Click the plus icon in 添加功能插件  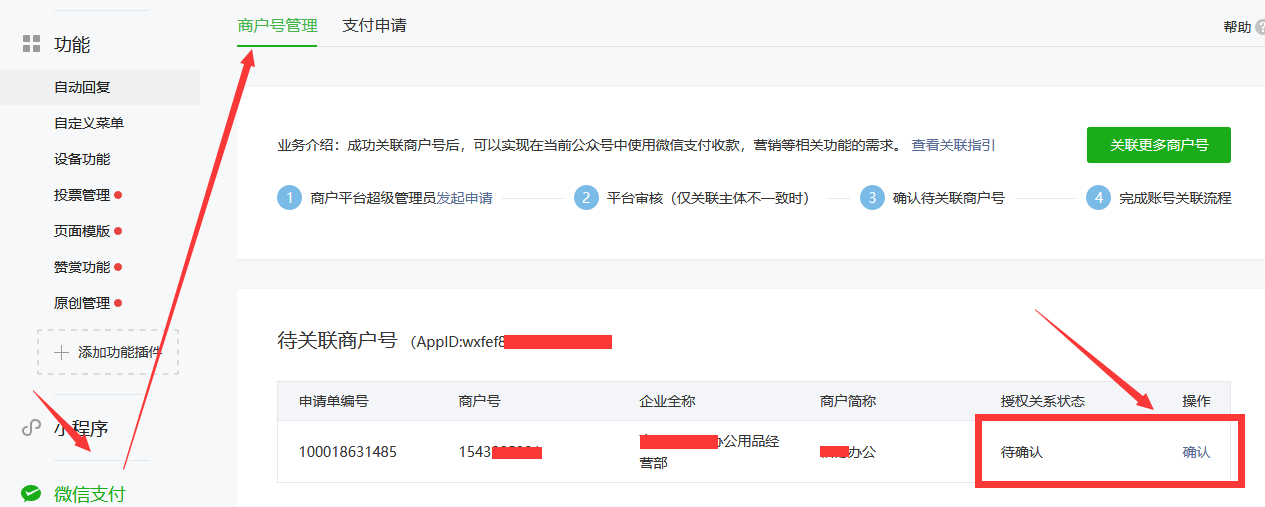tap(61, 352)
